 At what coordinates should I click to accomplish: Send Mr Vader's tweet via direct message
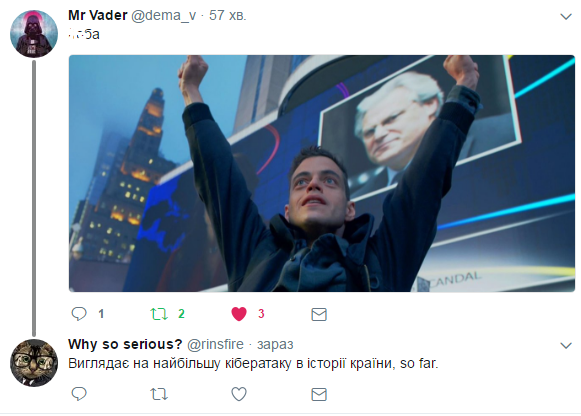tap(319, 314)
